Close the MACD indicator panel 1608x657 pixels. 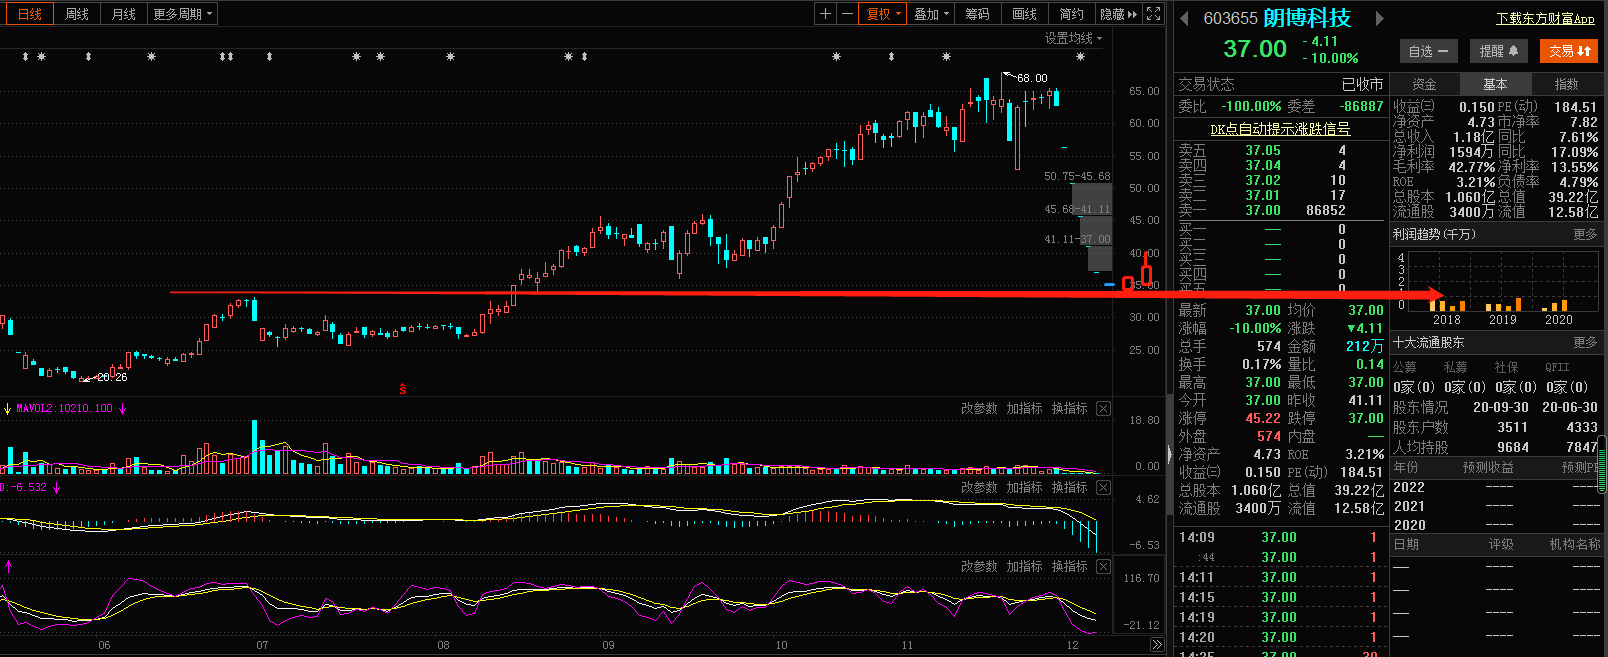tap(1103, 487)
